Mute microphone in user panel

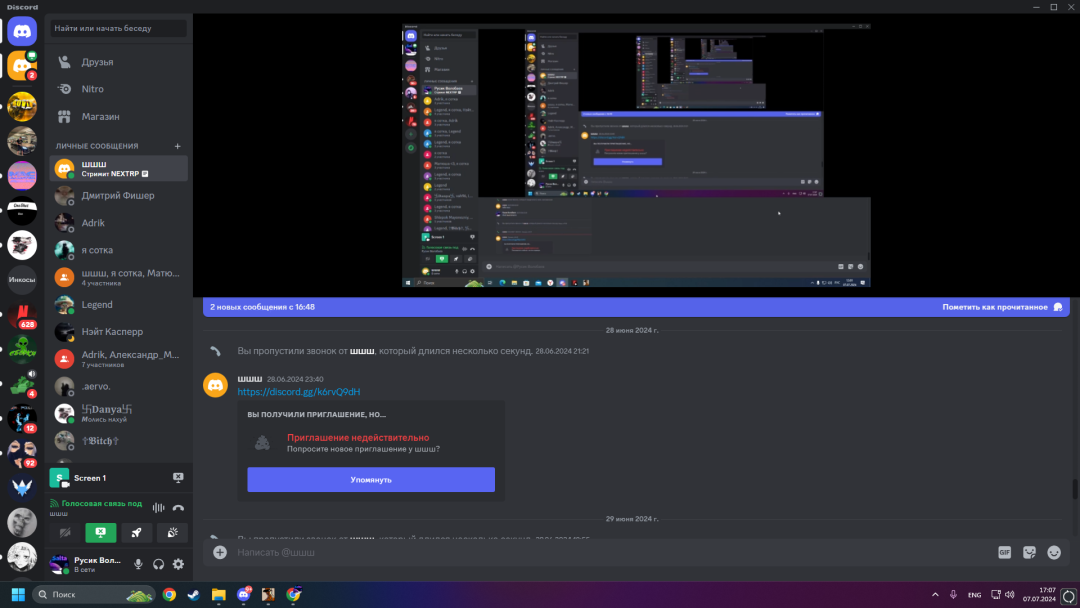coord(138,564)
